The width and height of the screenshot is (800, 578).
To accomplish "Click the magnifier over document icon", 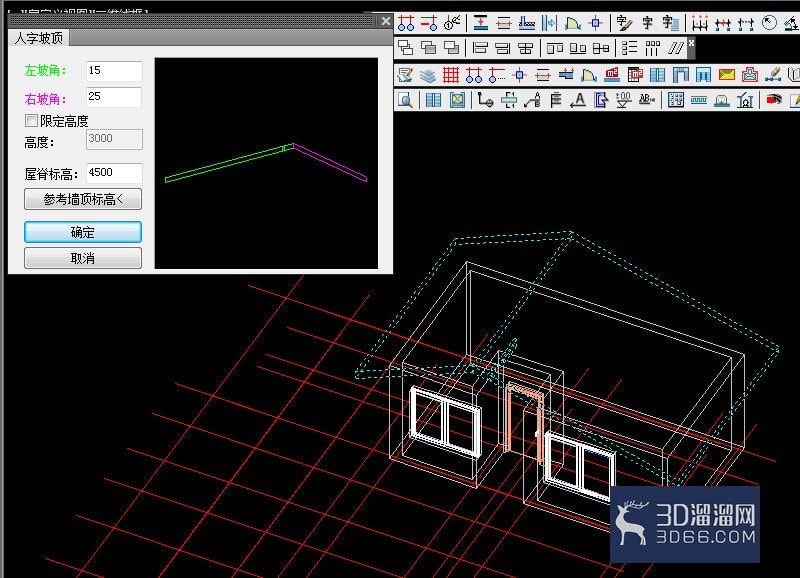I will [405, 100].
